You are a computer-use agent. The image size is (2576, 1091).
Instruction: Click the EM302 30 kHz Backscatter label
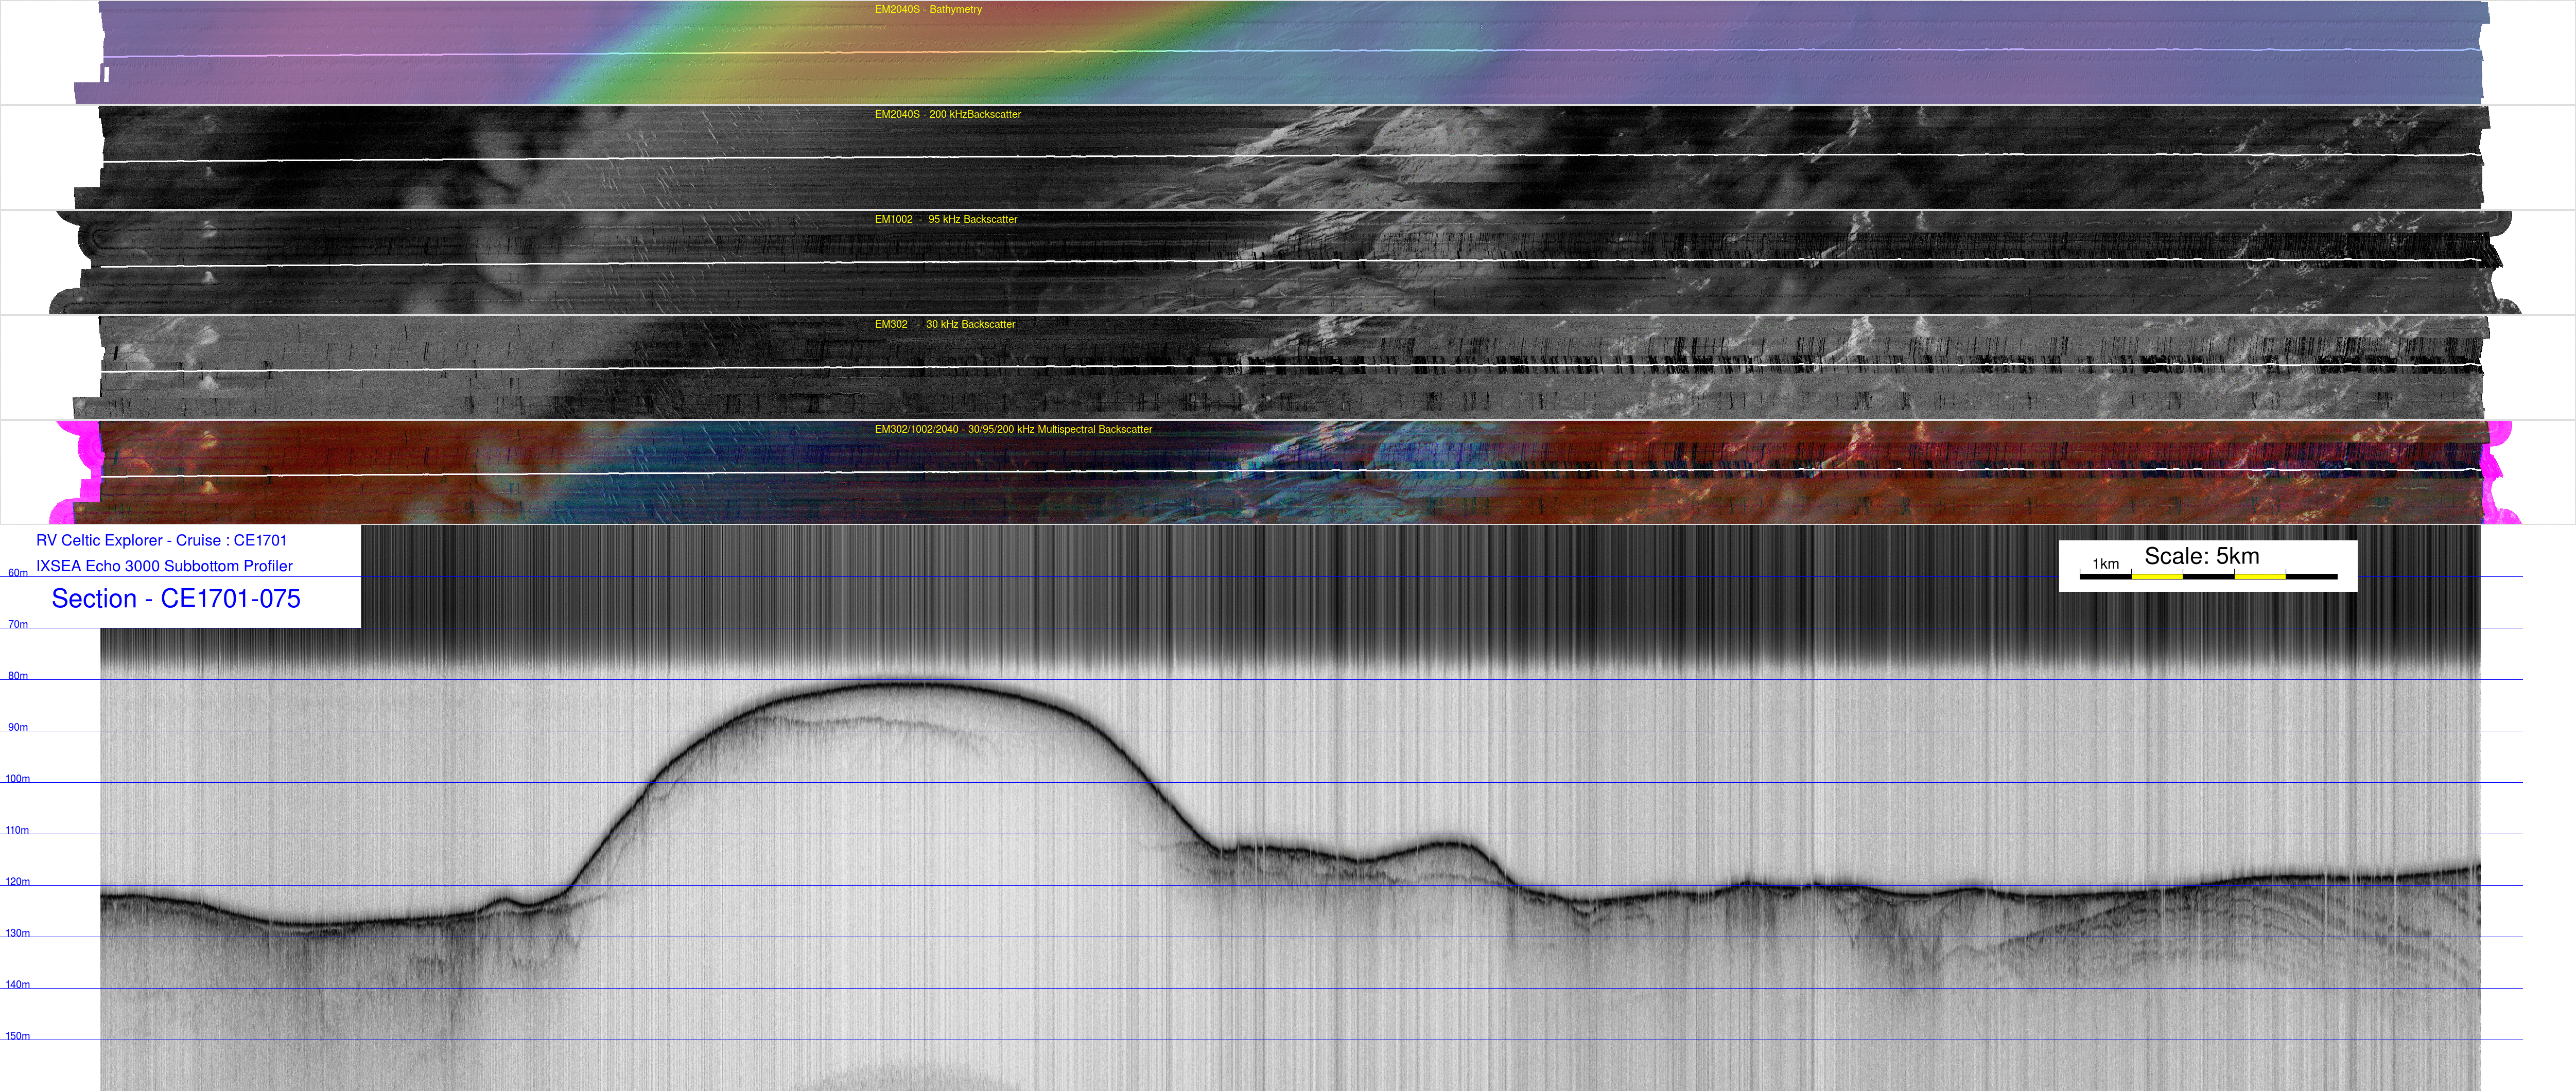tap(944, 324)
